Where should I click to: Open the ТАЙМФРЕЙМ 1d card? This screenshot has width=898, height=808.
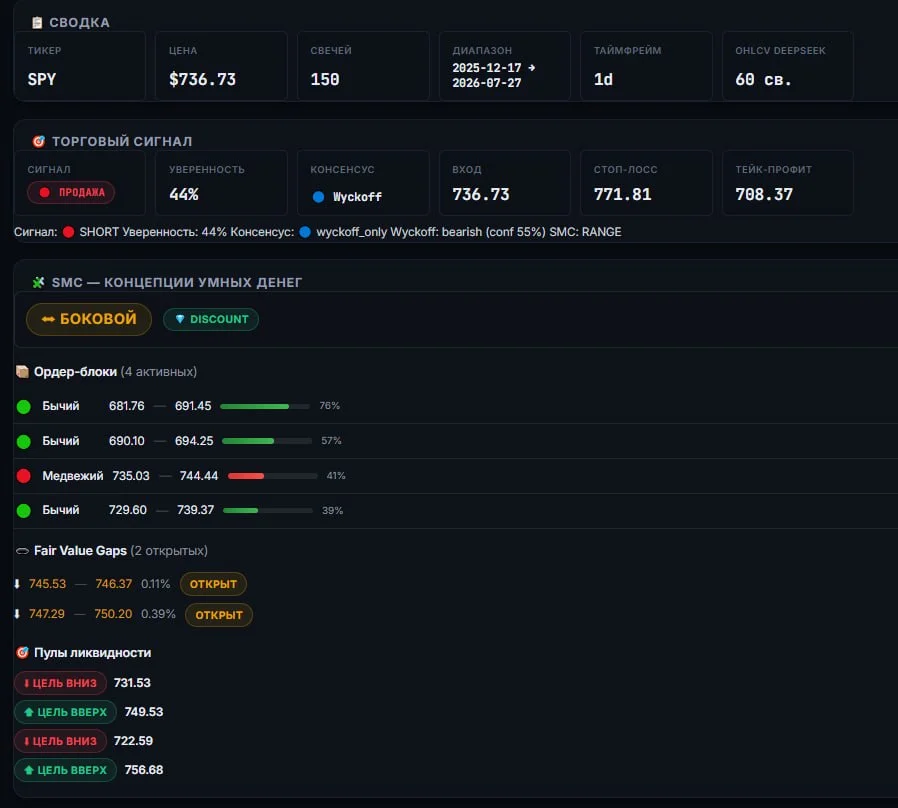(646, 66)
